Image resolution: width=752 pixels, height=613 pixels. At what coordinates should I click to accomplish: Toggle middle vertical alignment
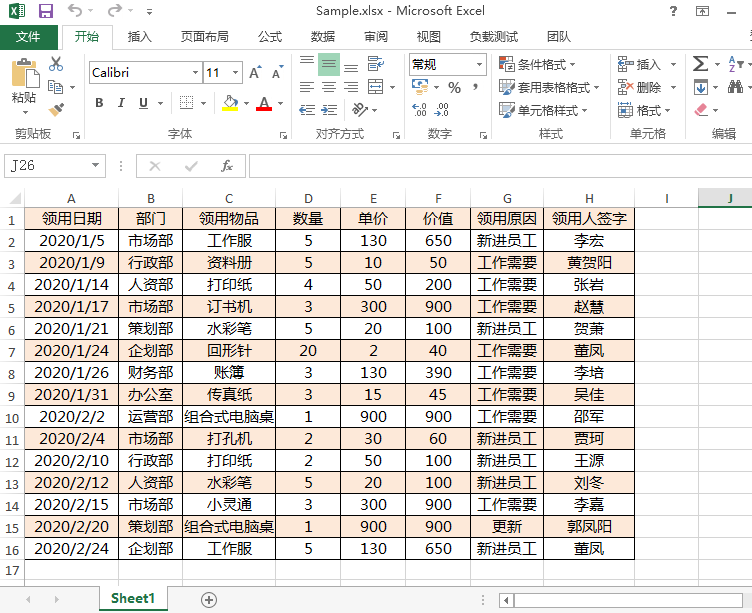[x=329, y=64]
